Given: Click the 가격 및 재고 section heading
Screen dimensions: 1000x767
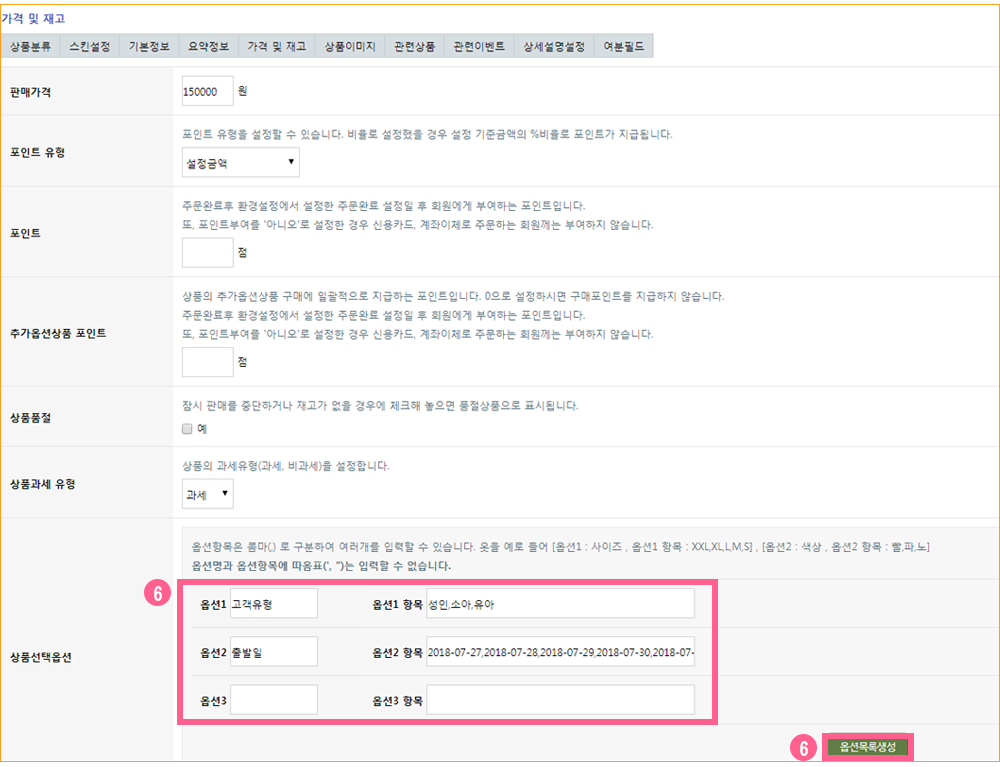Looking at the screenshot, I should coord(33,19).
